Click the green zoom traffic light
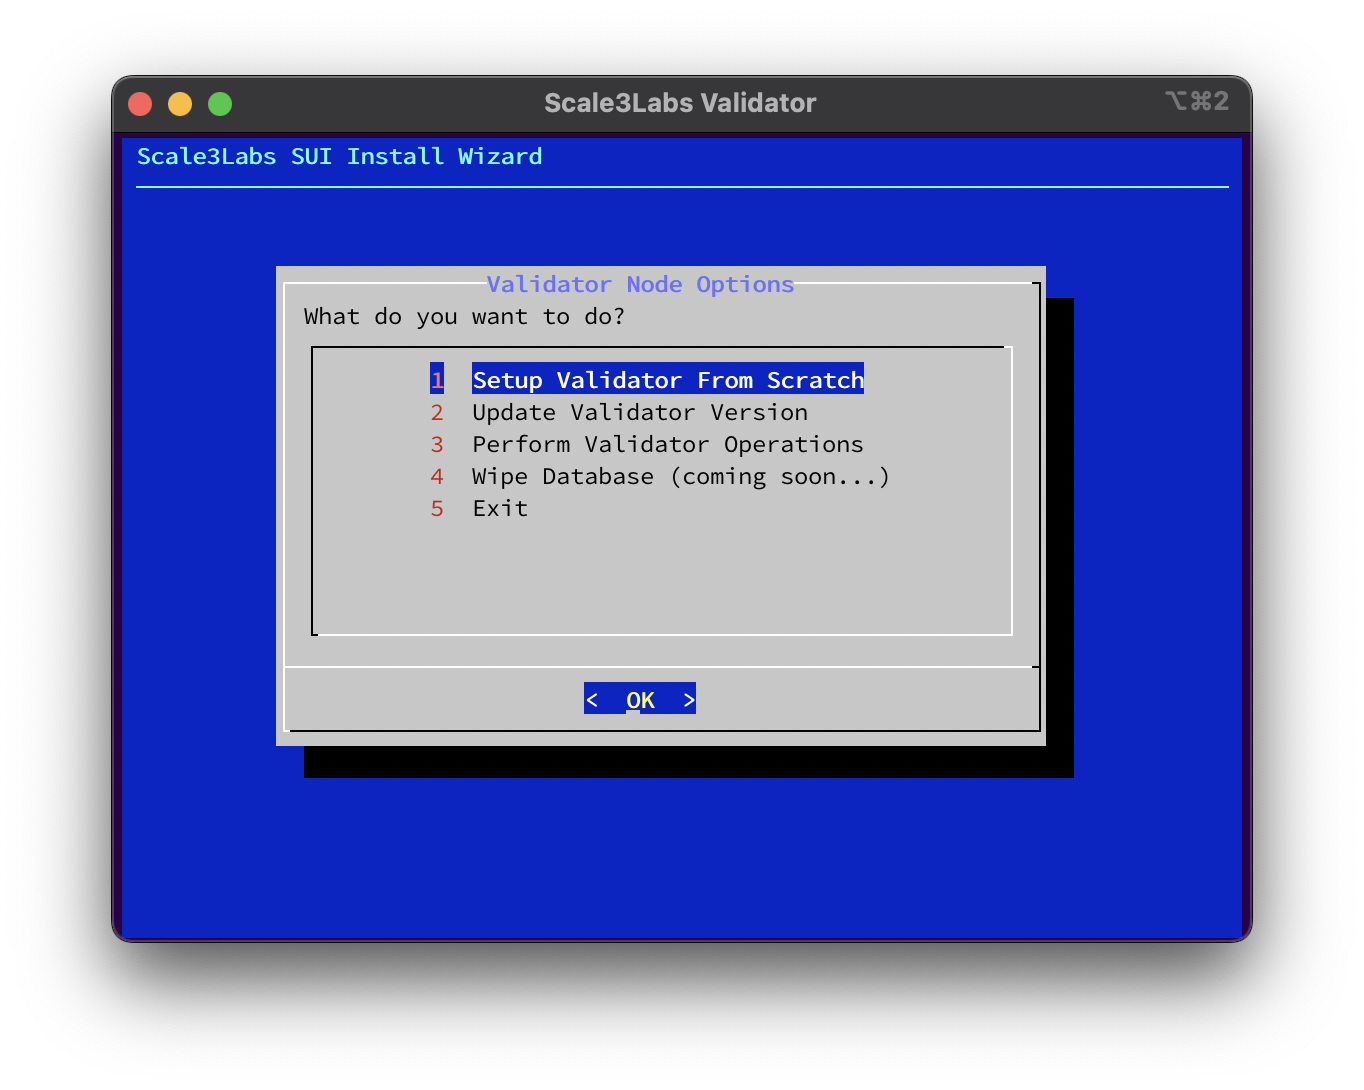The height and width of the screenshot is (1090, 1364). point(219,103)
